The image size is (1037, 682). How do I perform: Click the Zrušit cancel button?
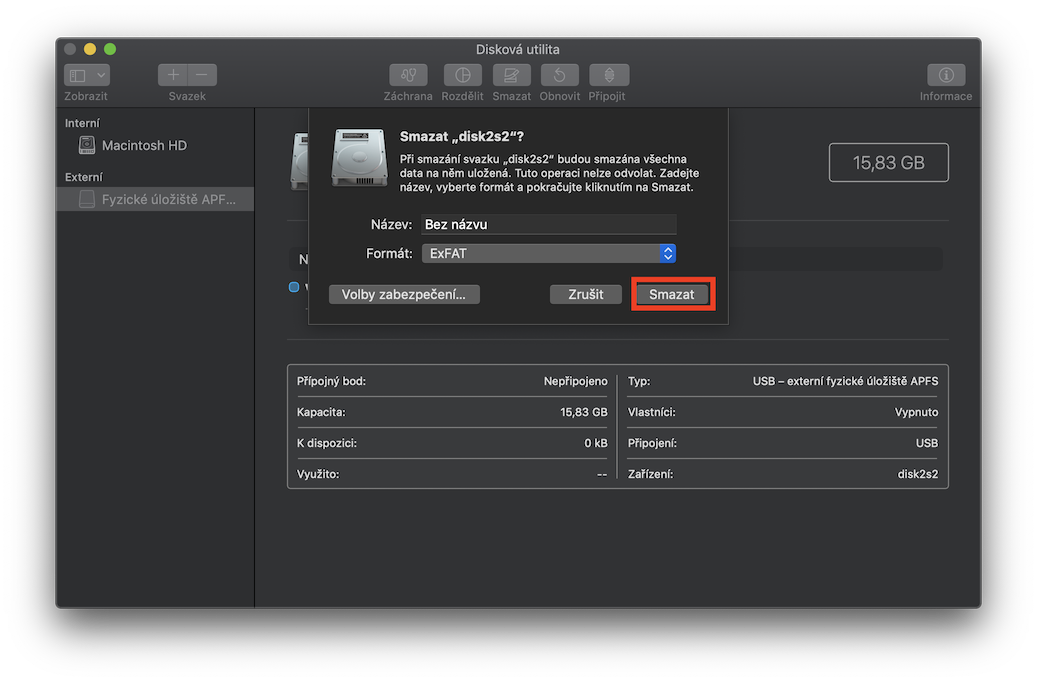coord(585,294)
